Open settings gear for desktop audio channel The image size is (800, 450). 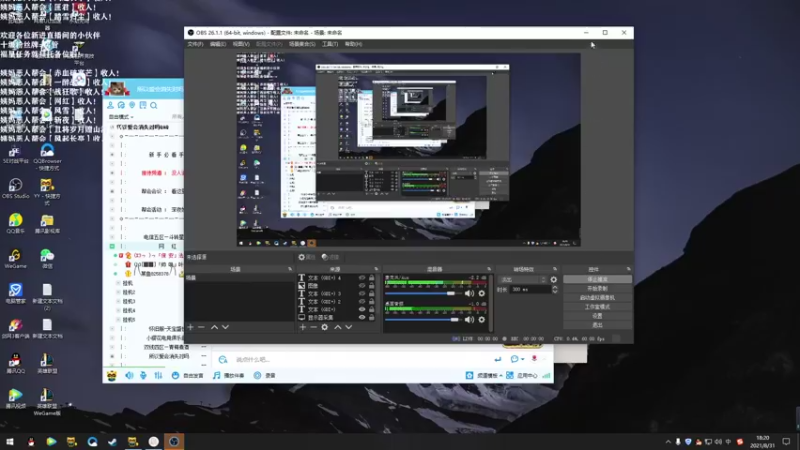482,319
